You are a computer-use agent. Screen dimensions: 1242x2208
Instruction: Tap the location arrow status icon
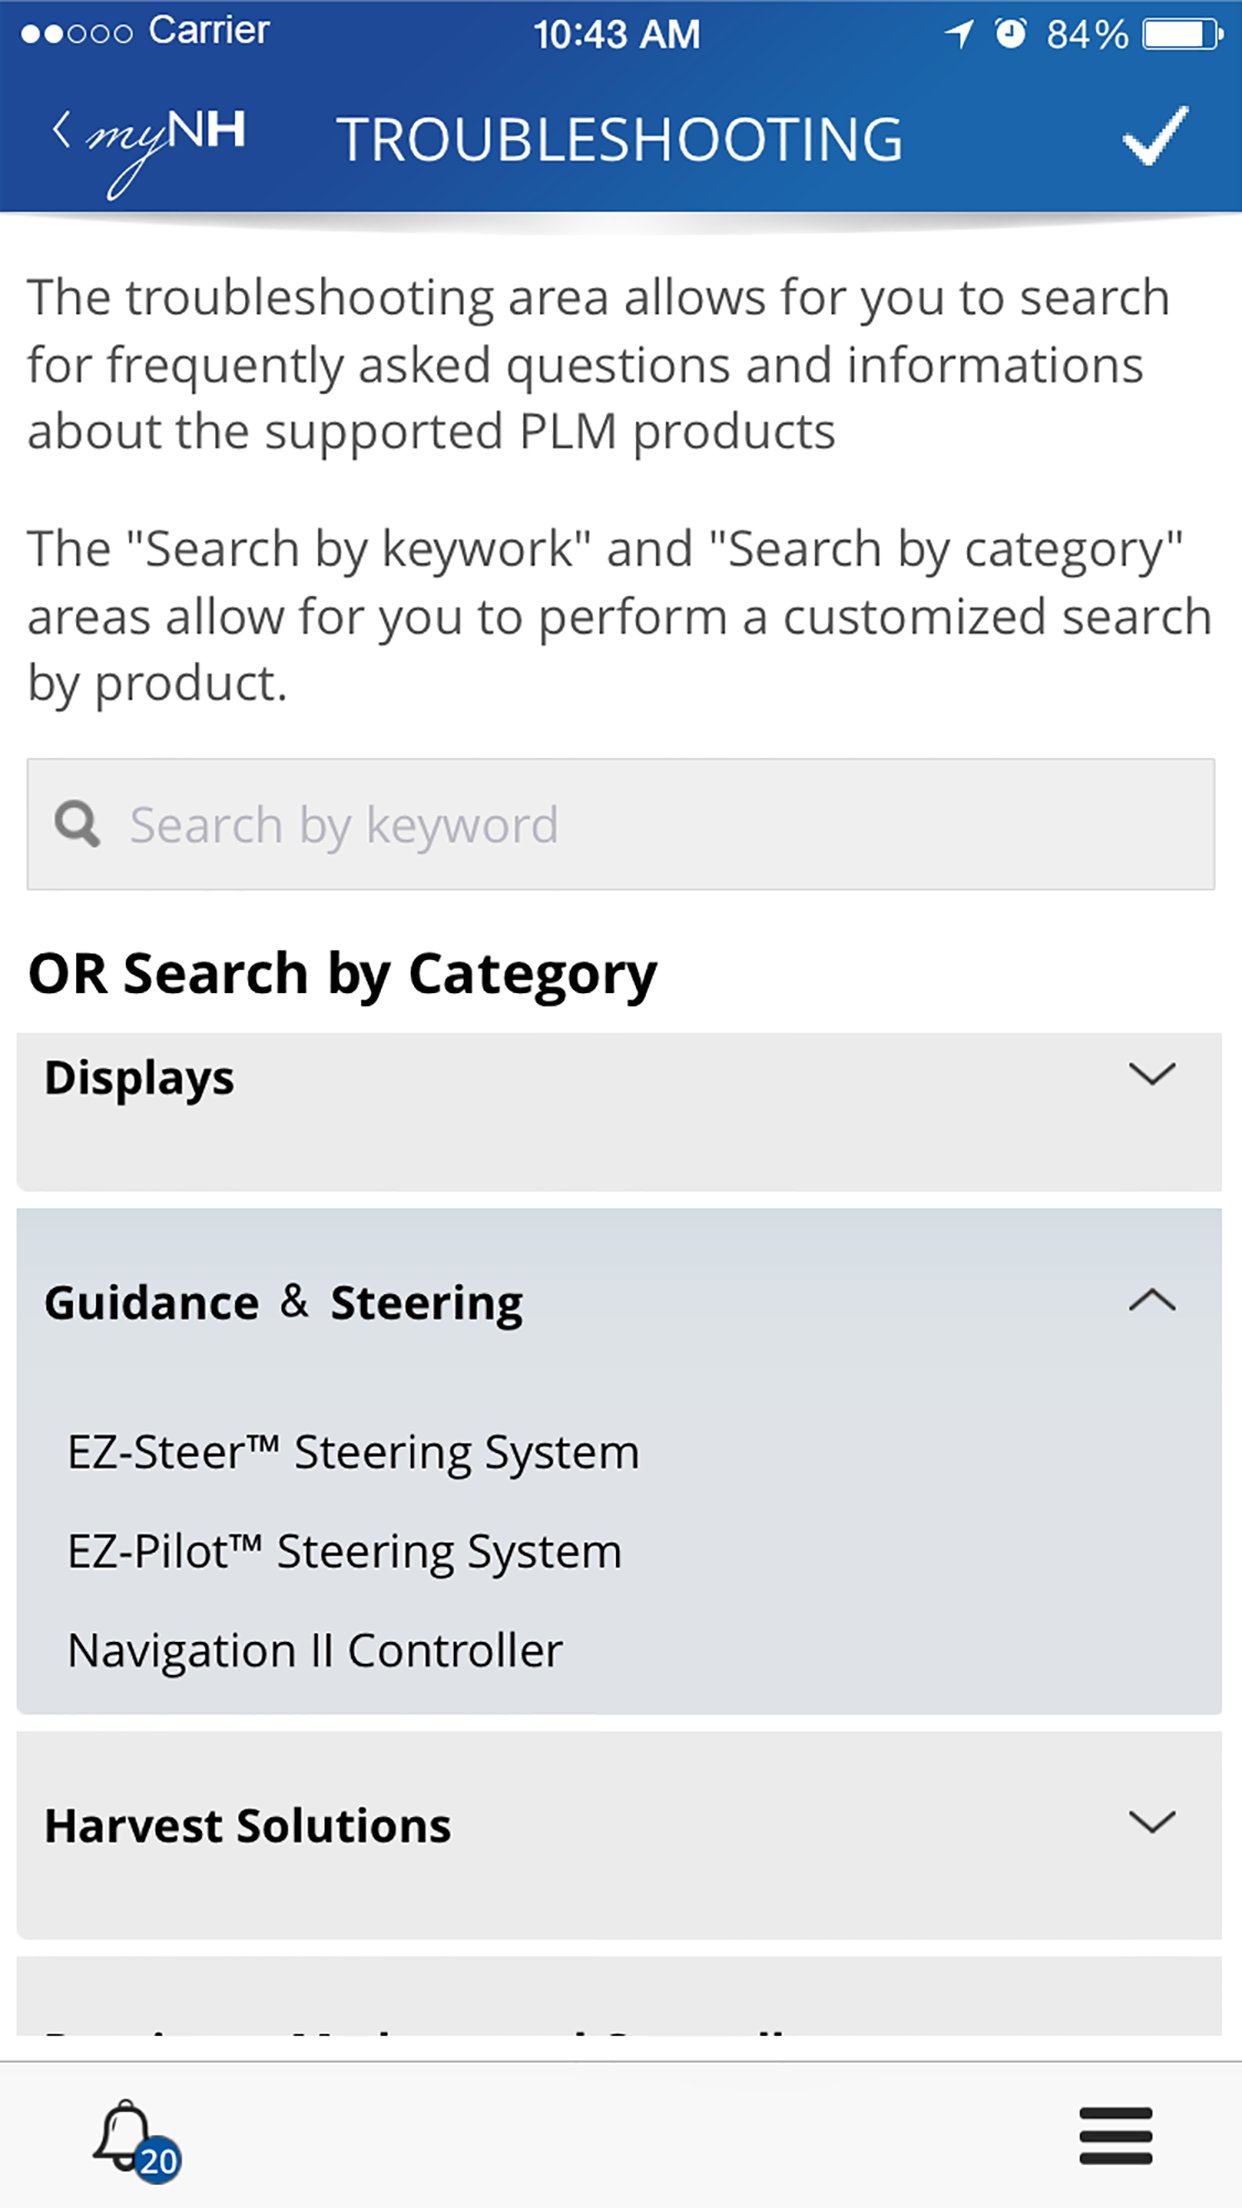click(959, 34)
